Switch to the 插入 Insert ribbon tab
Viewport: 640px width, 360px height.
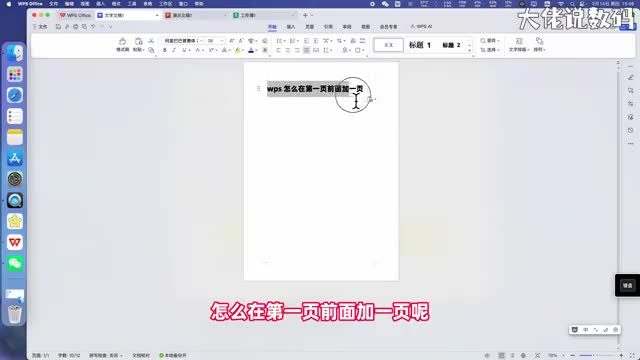tap(291, 27)
